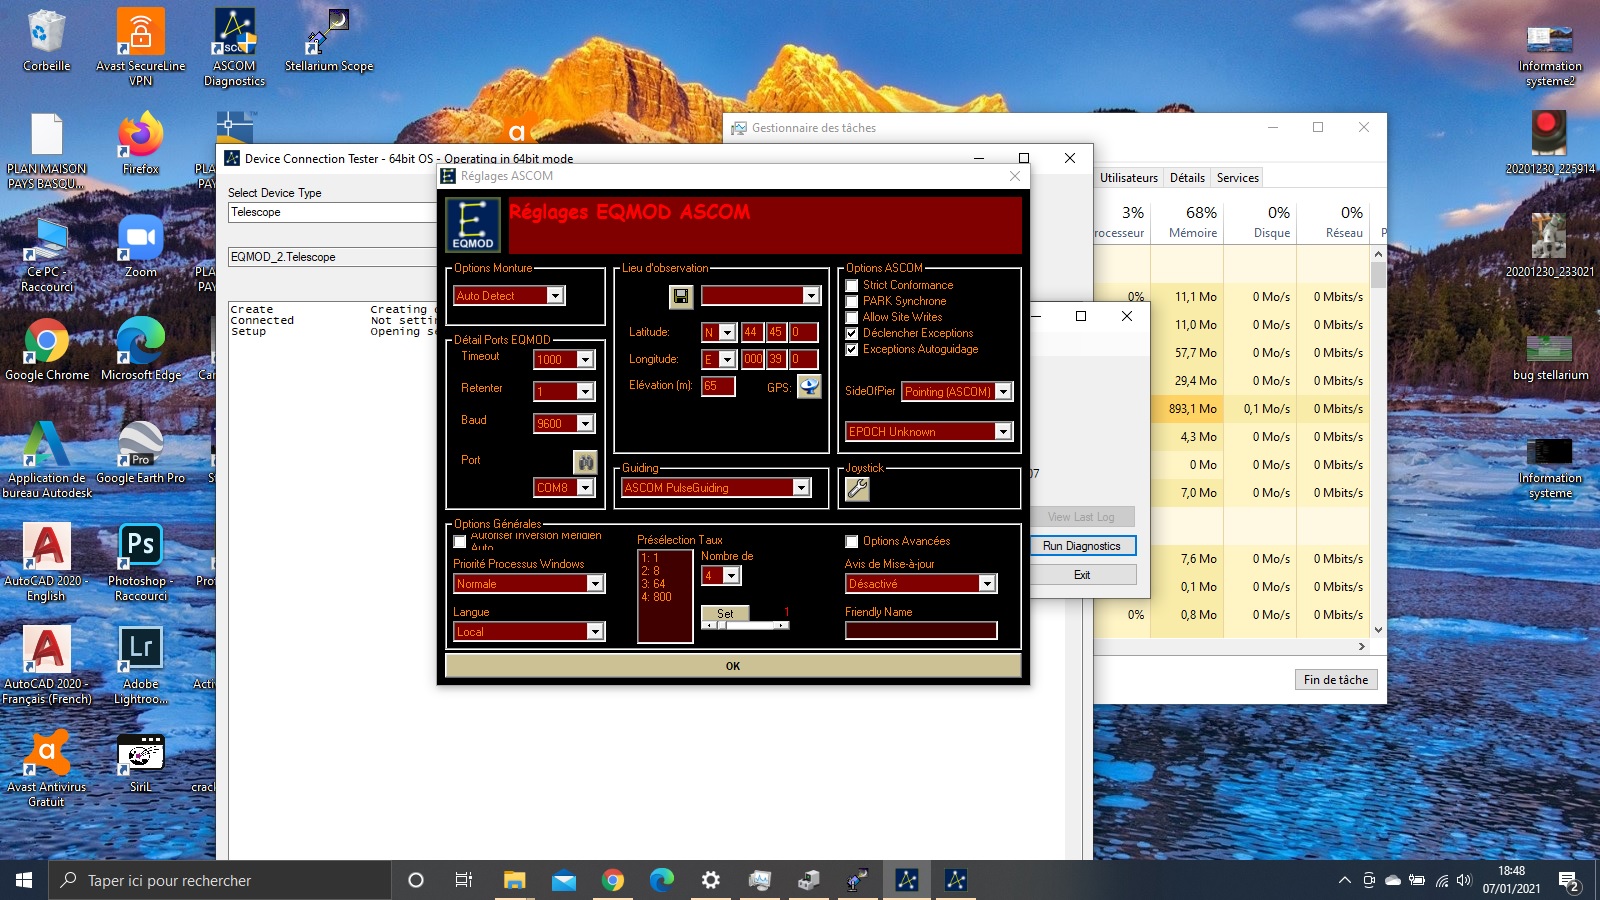1600x900 pixels.
Task: Click the GPS satellite icon
Action: point(808,387)
